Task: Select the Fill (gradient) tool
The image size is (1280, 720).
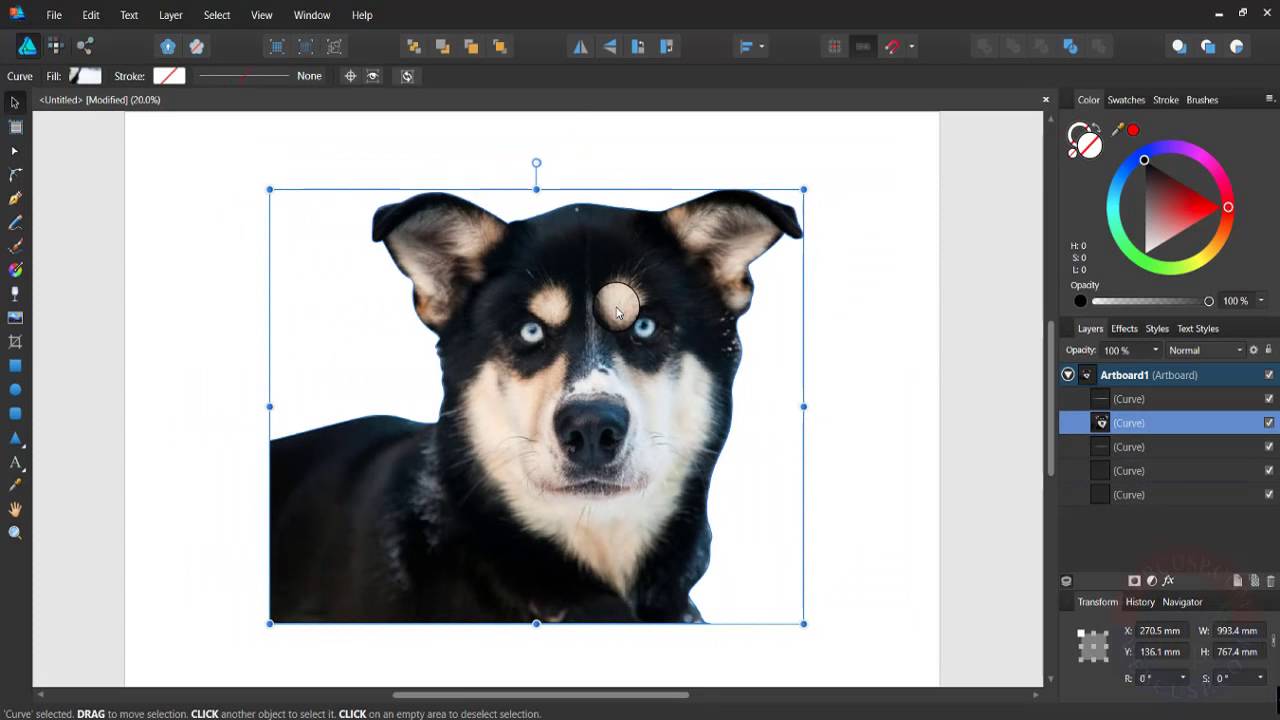Action: click(15, 270)
